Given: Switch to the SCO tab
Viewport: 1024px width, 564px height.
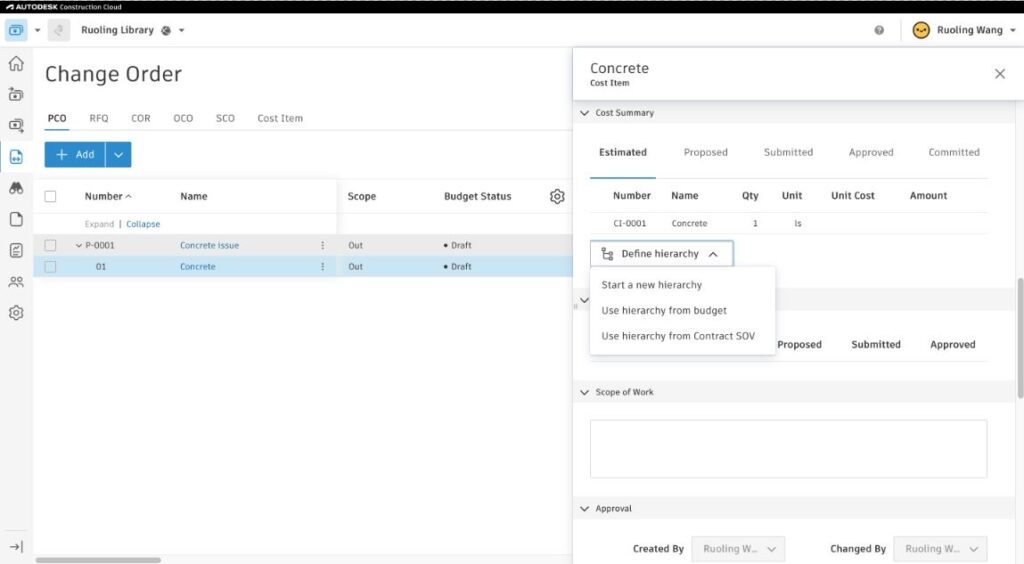Looking at the screenshot, I should 225,118.
